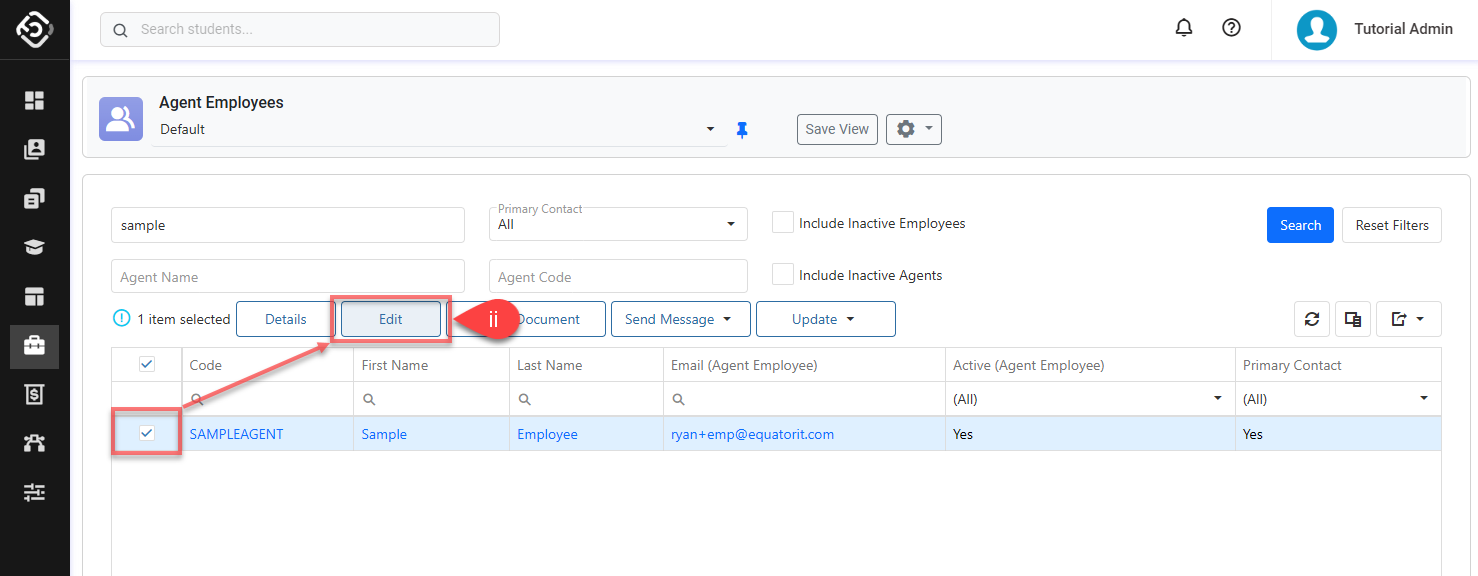Click the notifications bell icon
Image resolution: width=1478 pixels, height=576 pixels.
click(1184, 28)
